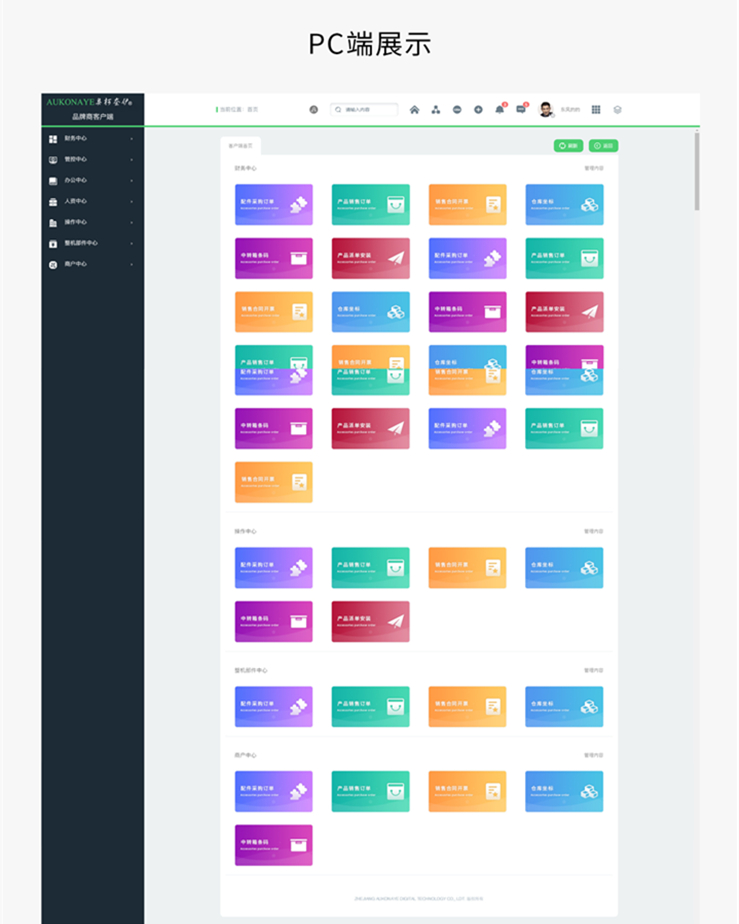Open the first blue 配件采购订单 card
739x924 pixels.
(273, 204)
